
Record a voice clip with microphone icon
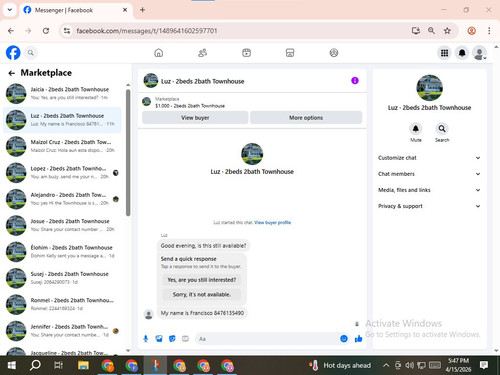[x=146, y=339]
